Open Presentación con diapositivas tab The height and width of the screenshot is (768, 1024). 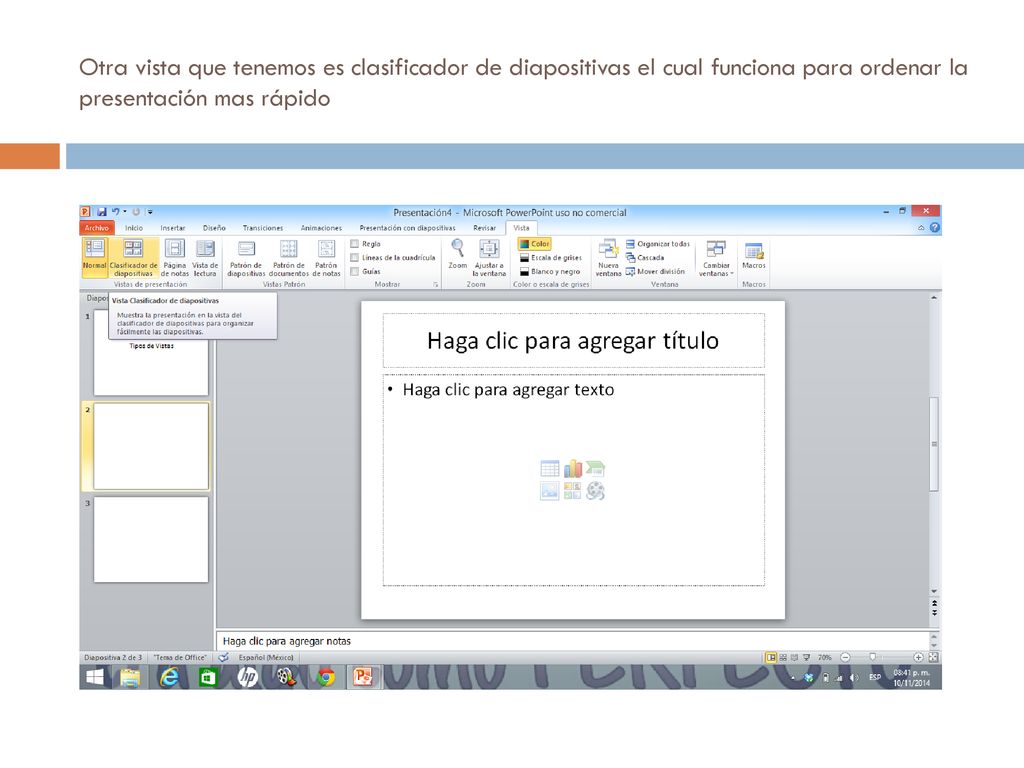(408, 228)
